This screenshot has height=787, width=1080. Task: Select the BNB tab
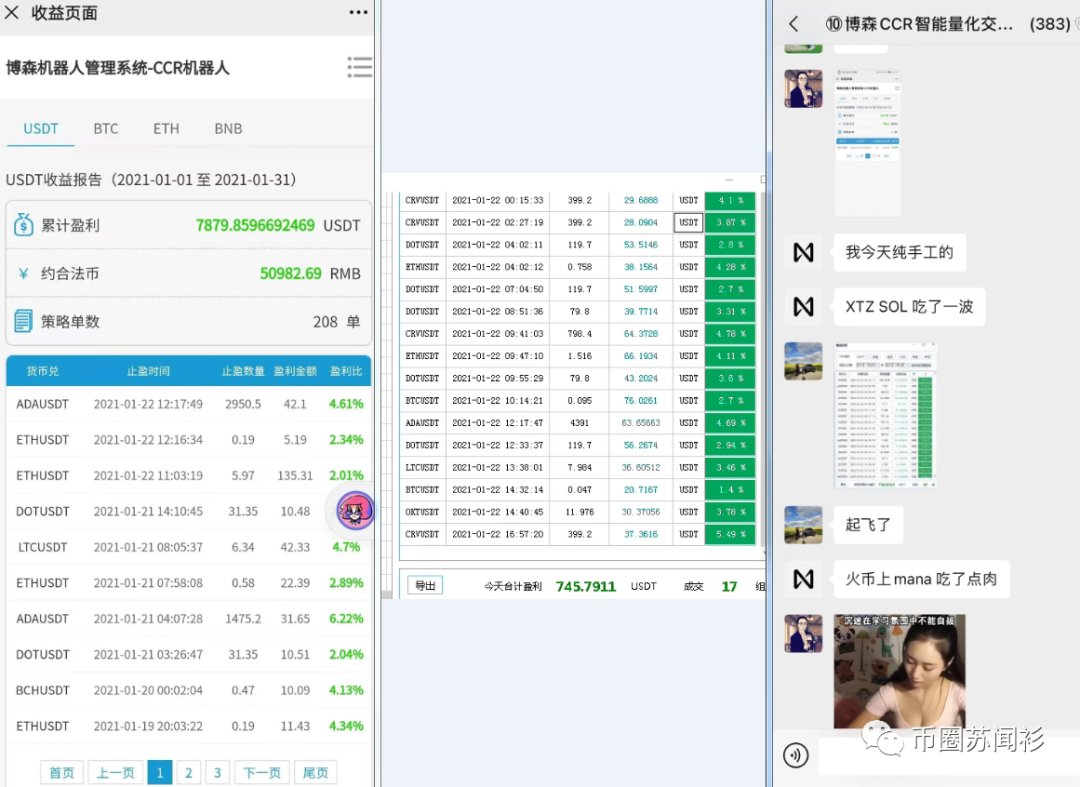click(228, 128)
